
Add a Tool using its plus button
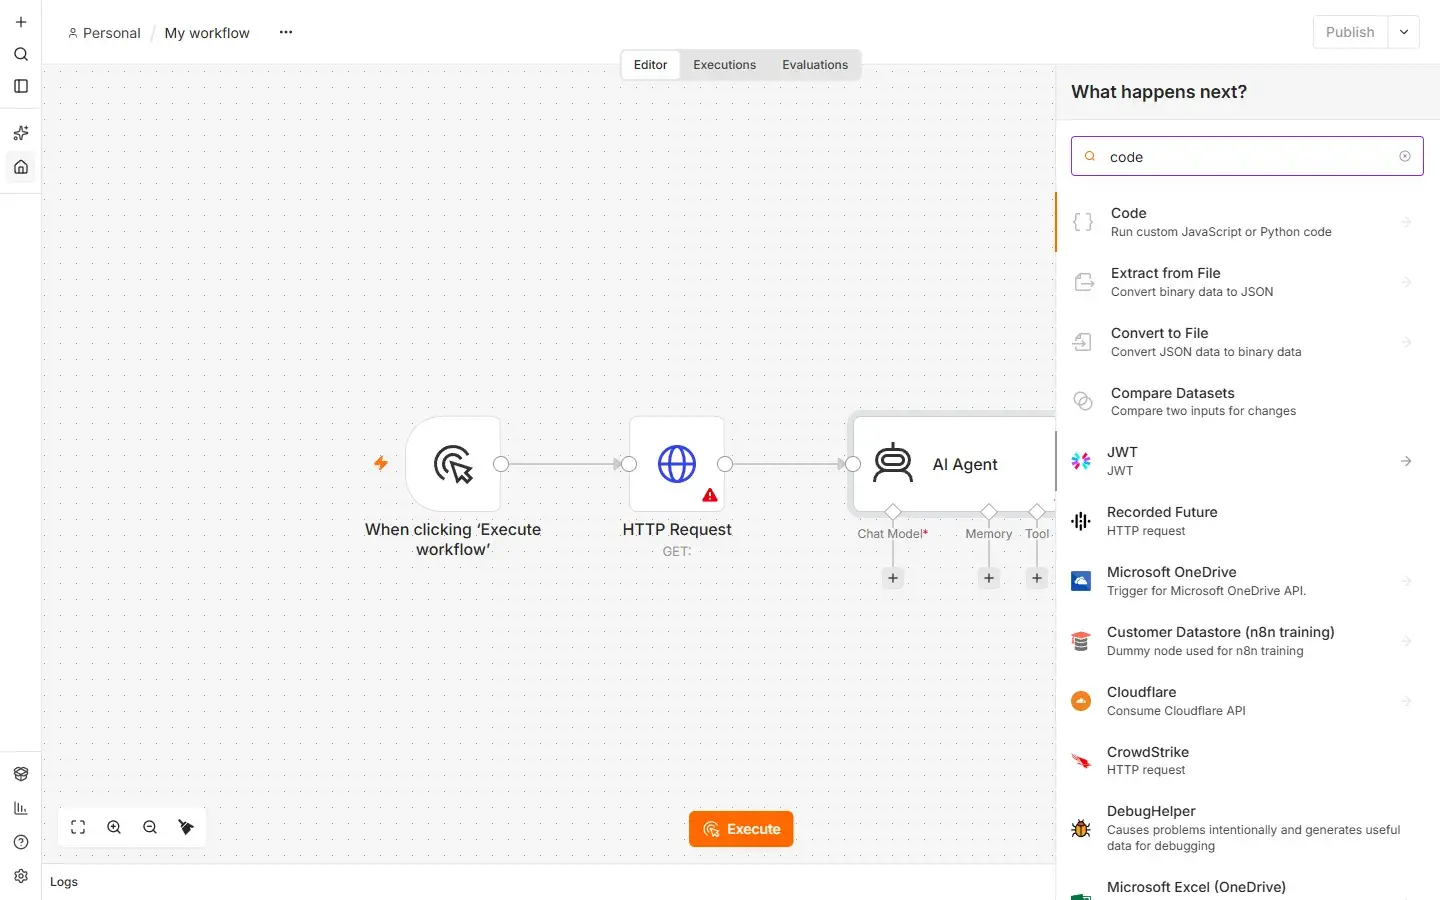1037,578
